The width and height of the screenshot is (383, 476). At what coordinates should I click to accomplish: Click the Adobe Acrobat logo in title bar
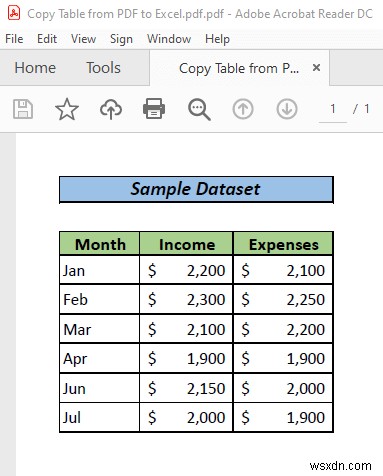click(x=14, y=14)
